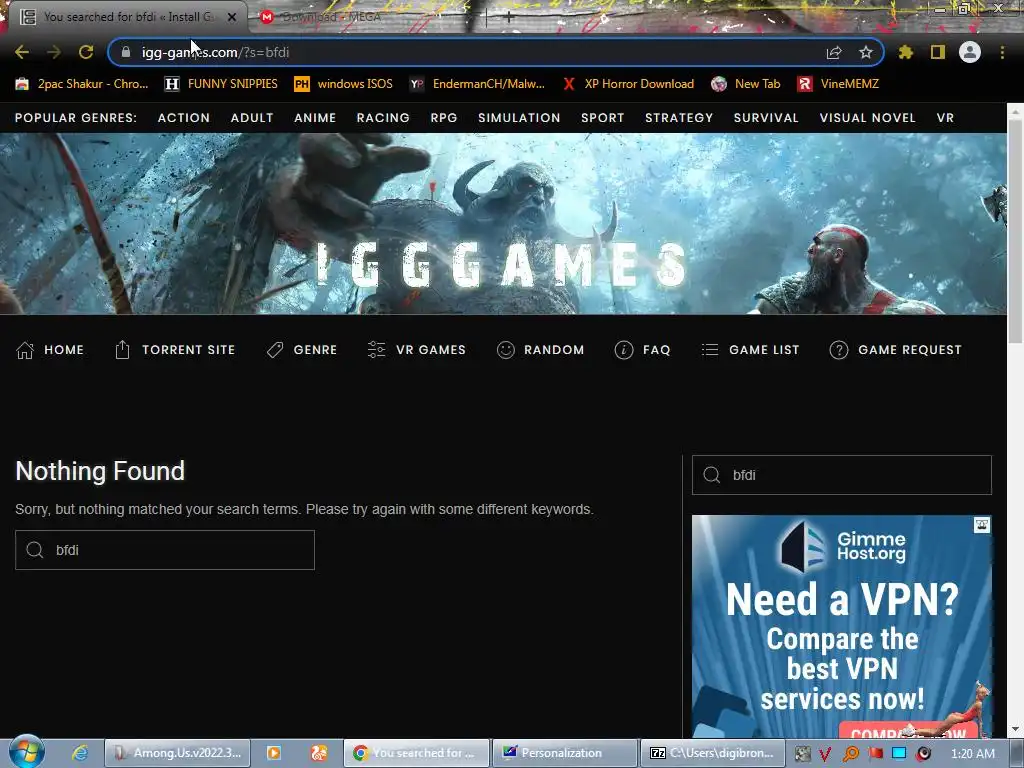This screenshot has height=768, width=1024.
Task: Click the address bar URL
Action: click(x=216, y=52)
